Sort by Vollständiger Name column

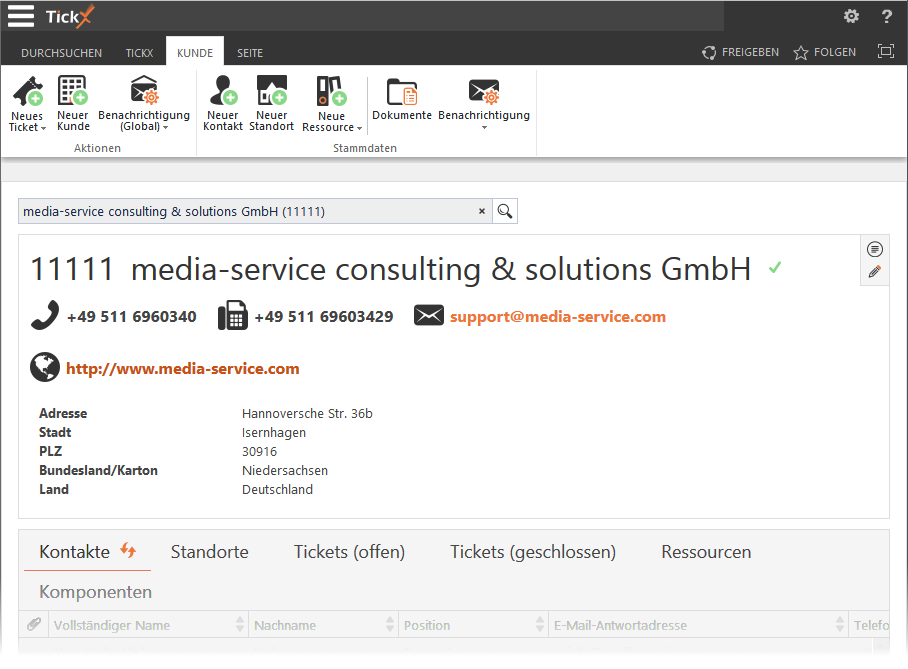click(x=148, y=625)
